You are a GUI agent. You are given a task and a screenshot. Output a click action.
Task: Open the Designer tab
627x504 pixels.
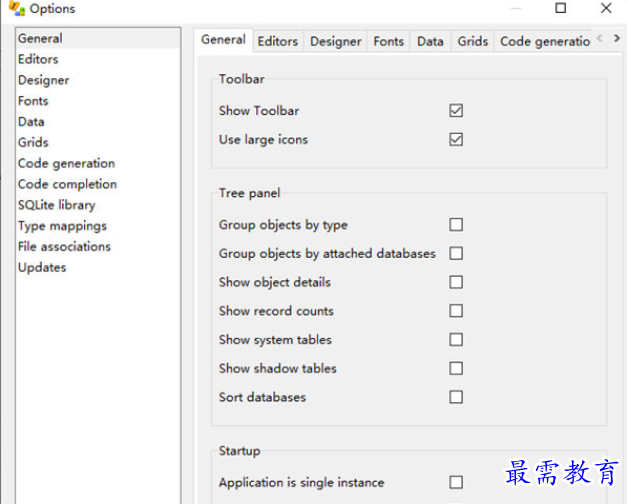[x=335, y=41]
